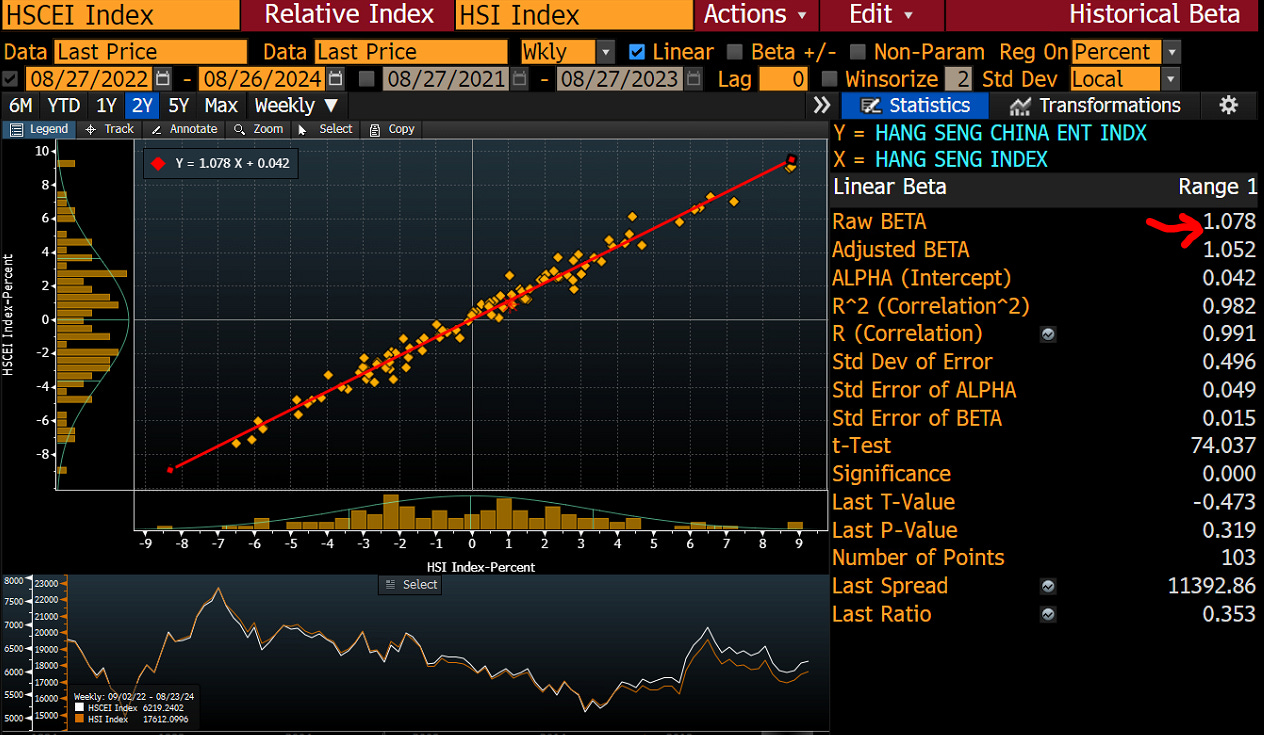The image size is (1264, 735).
Task: Click chart icon next to R (Correlation)
Action: coord(1048,334)
